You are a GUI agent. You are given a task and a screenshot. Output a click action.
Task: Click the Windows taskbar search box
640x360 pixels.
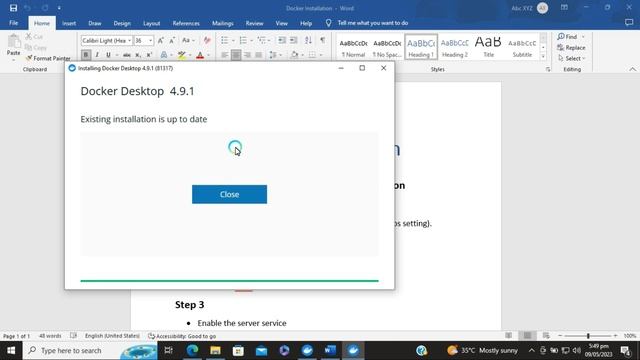point(90,351)
